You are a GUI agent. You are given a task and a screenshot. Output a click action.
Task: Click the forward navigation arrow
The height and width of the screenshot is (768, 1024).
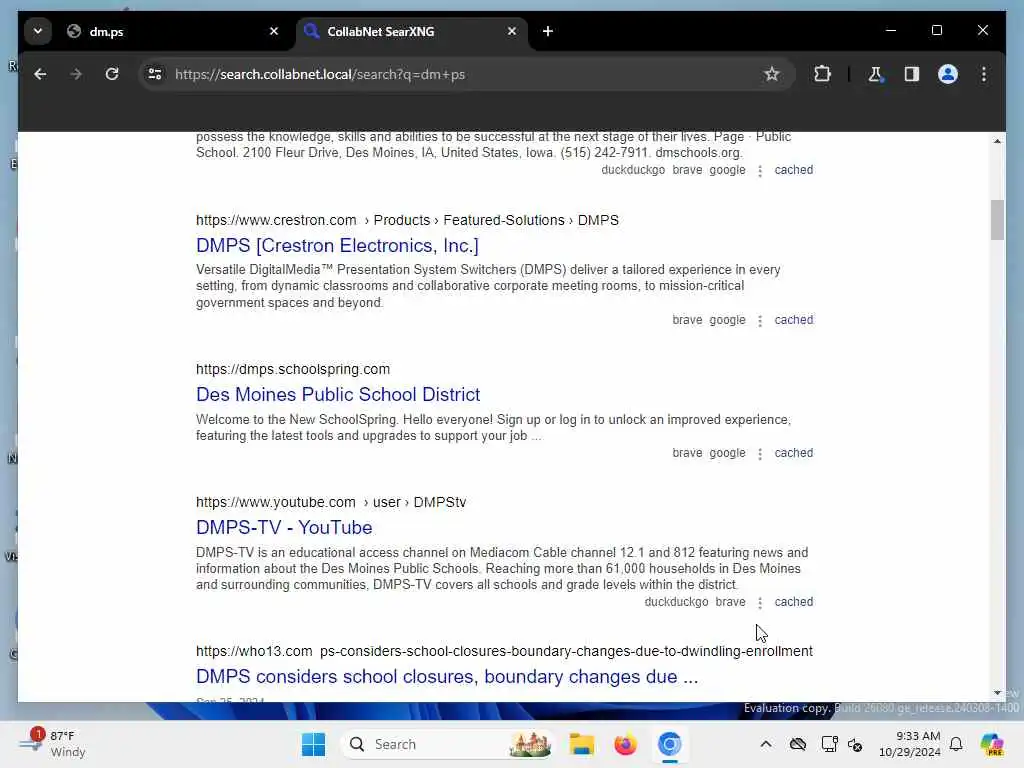point(76,74)
